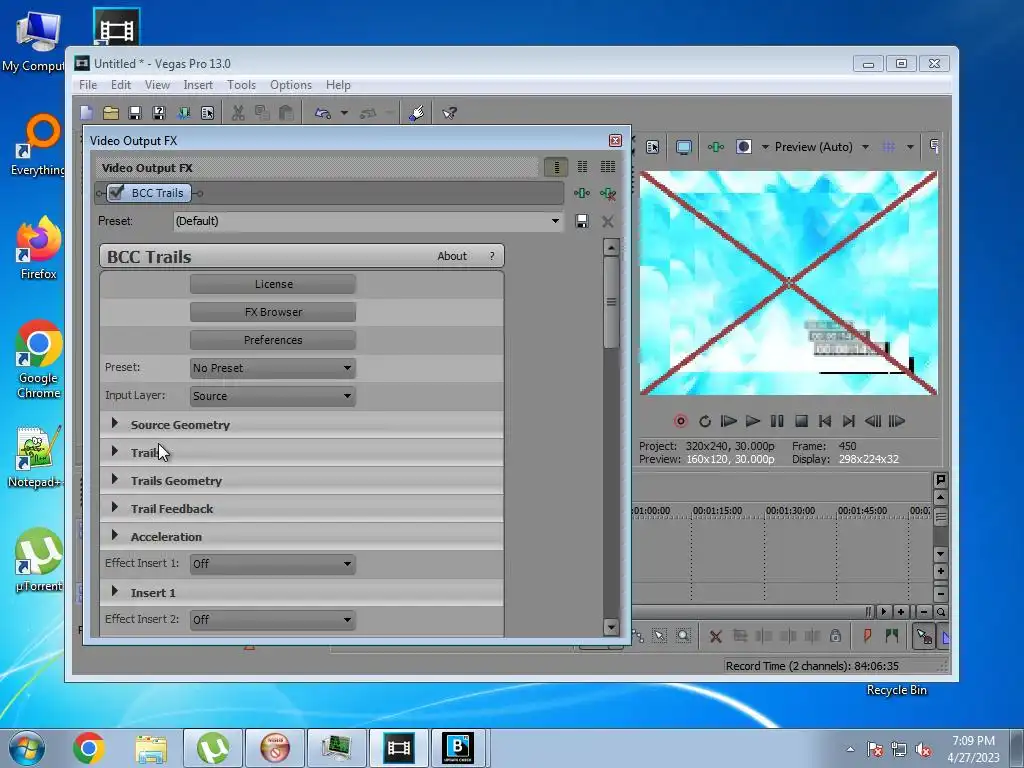Toggle the preview grid overlay icon
Screen dimensions: 1024x768
click(x=889, y=147)
